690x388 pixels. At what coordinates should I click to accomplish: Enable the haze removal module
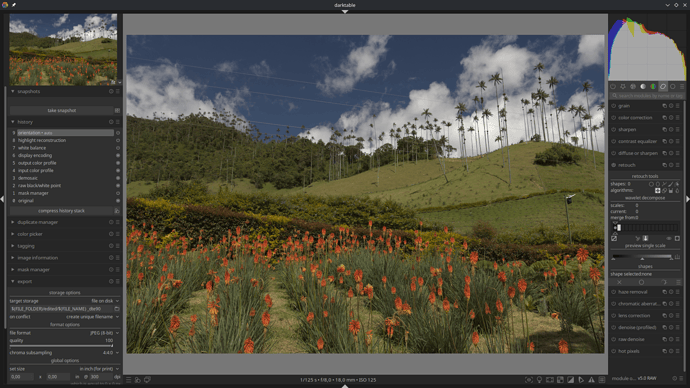tap(613, 292)
